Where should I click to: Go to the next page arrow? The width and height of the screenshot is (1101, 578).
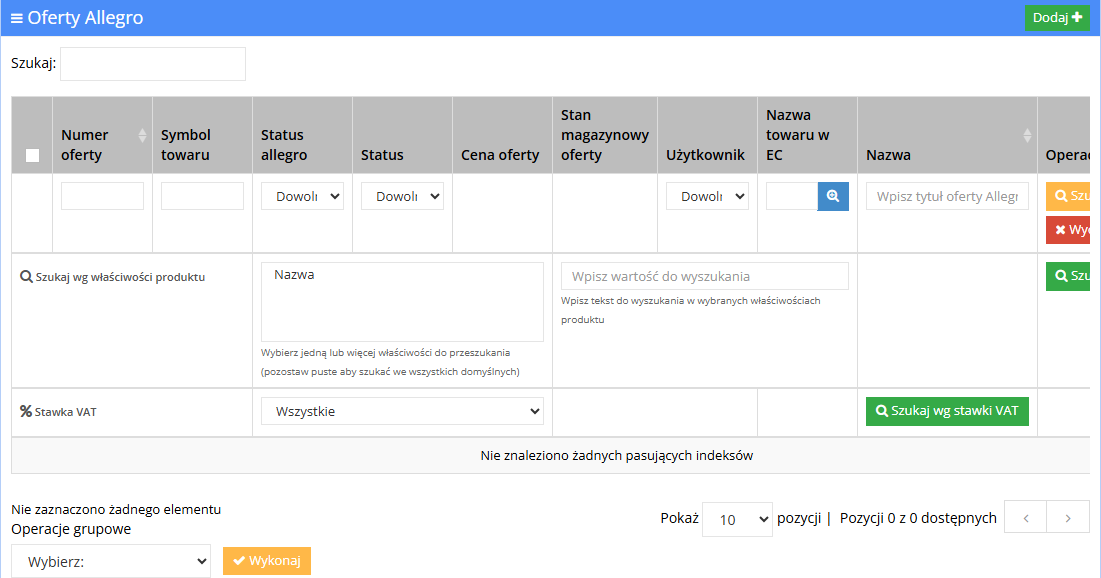[x=1068, y=518]
